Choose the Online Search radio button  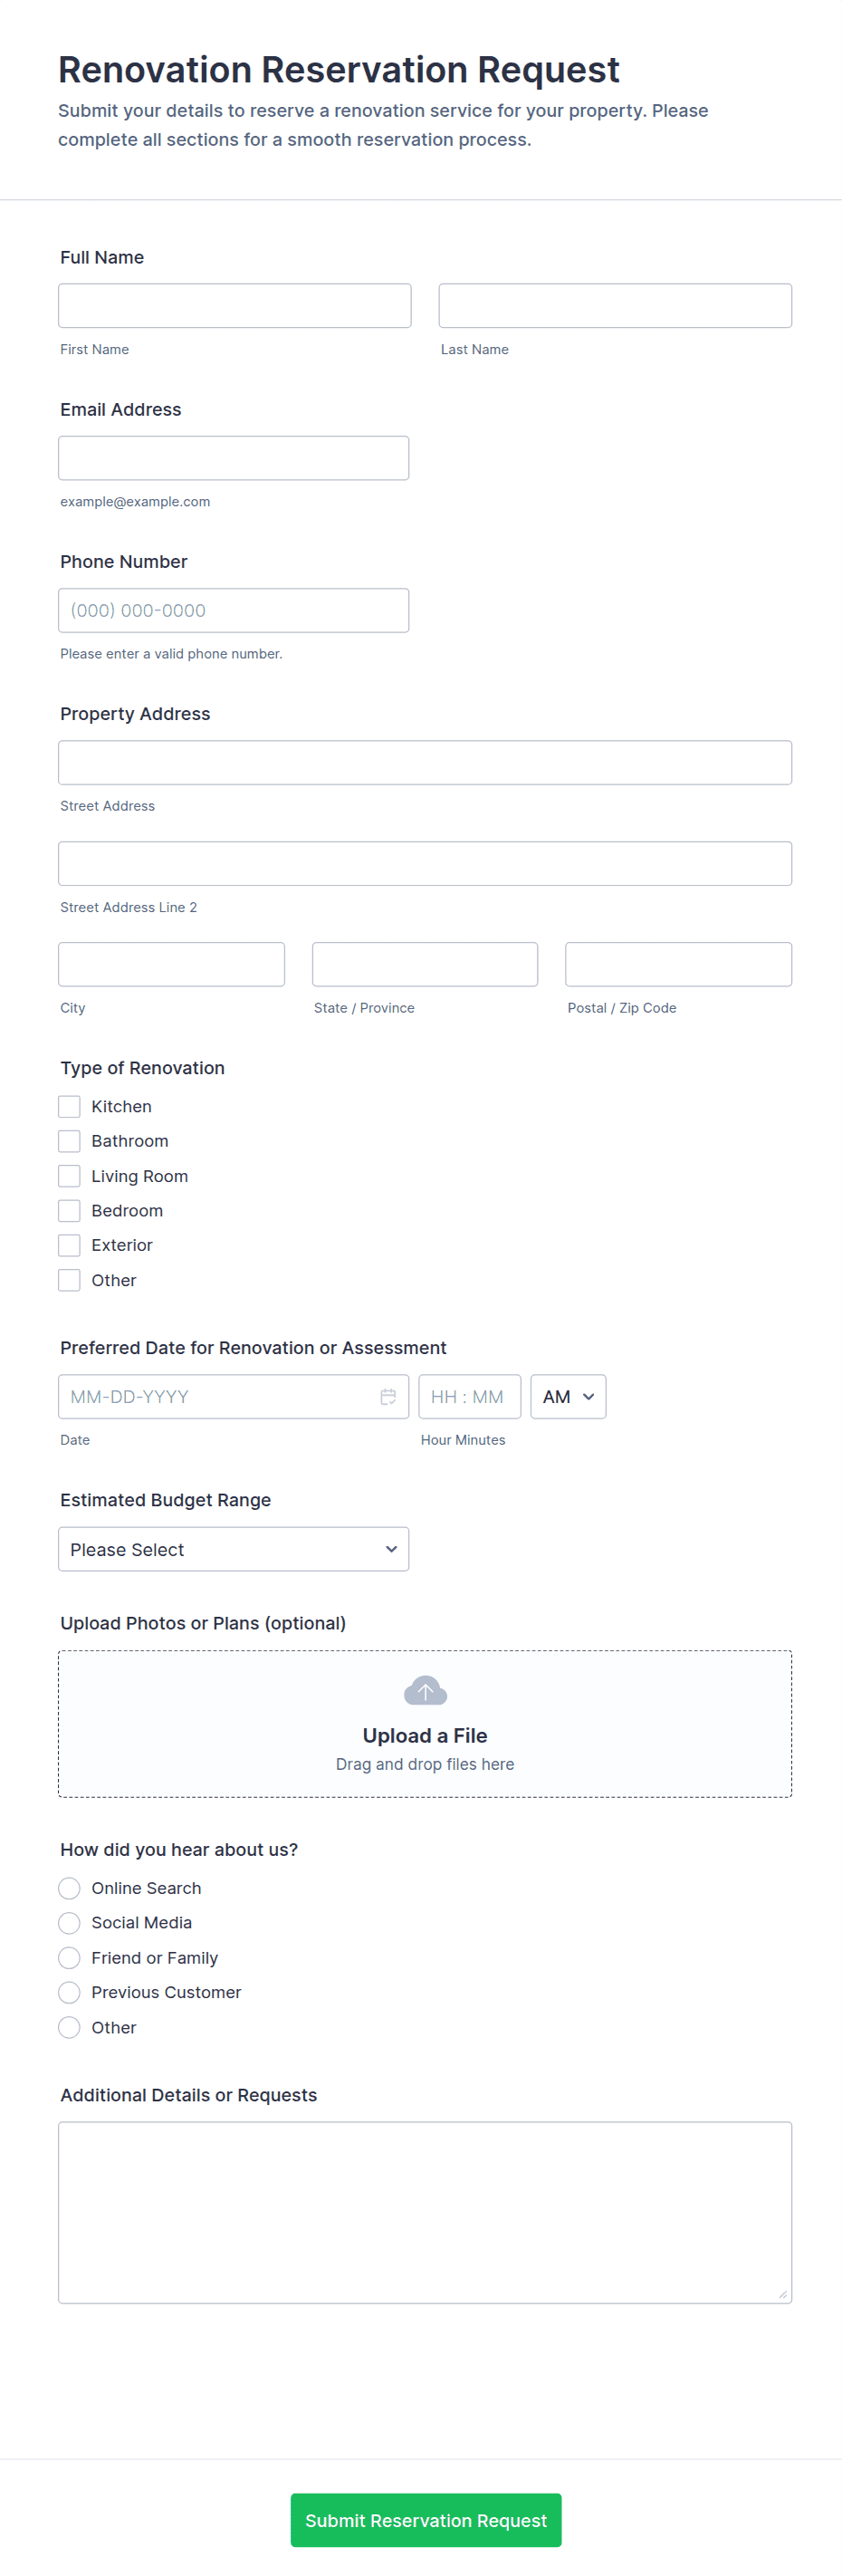[x=69, y=1888]
